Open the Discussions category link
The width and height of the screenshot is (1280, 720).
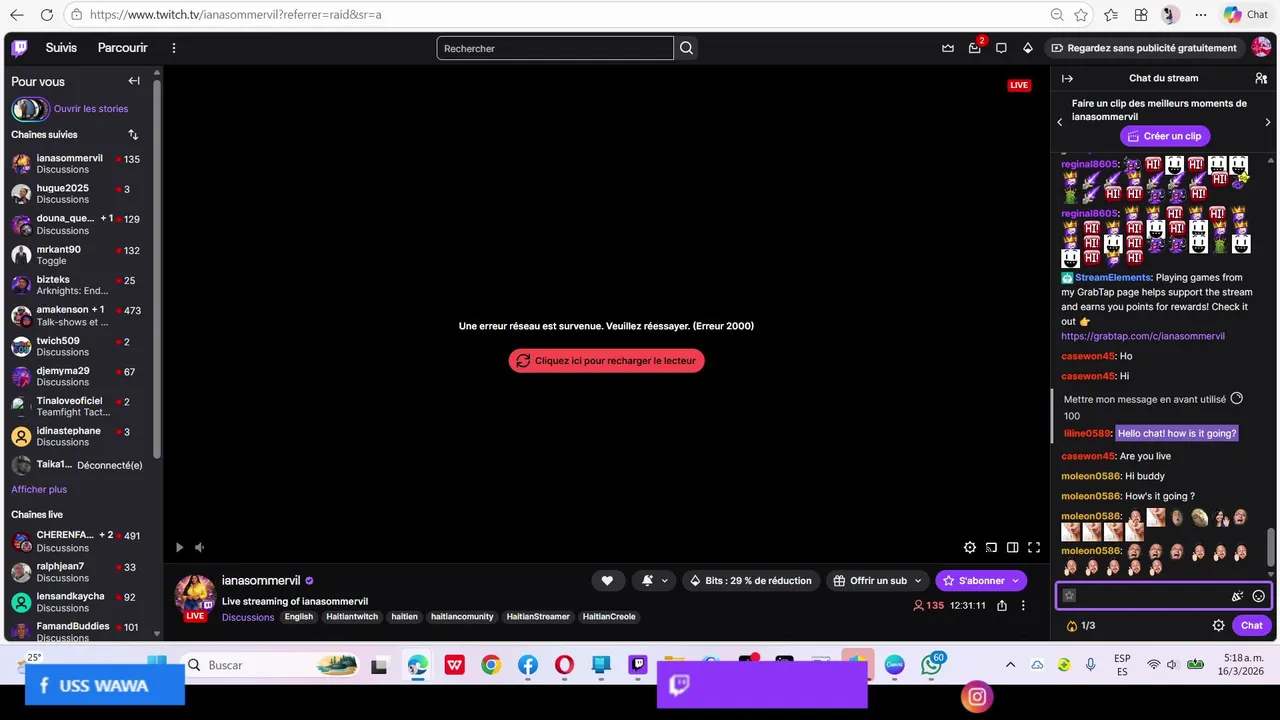coord(248,617)
